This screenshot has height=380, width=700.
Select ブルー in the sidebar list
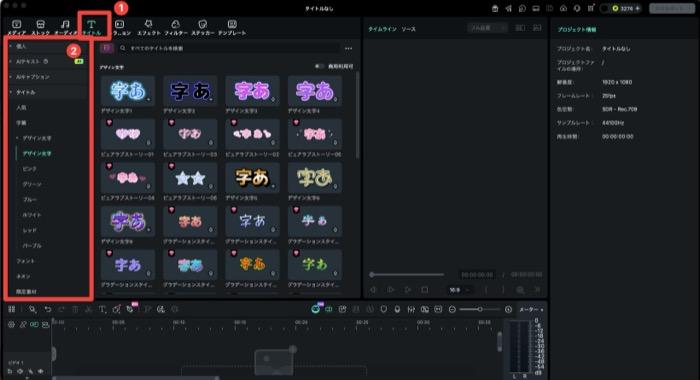30,200
